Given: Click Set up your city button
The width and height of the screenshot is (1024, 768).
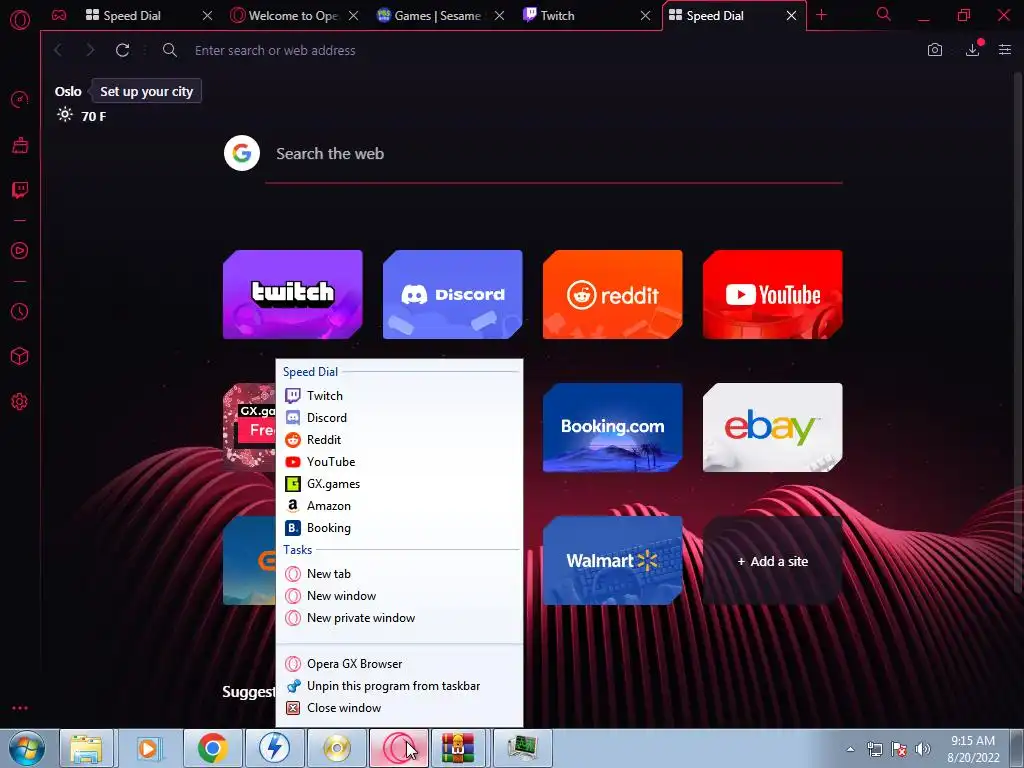Looking at the screenshot, I should click(146, 91).
